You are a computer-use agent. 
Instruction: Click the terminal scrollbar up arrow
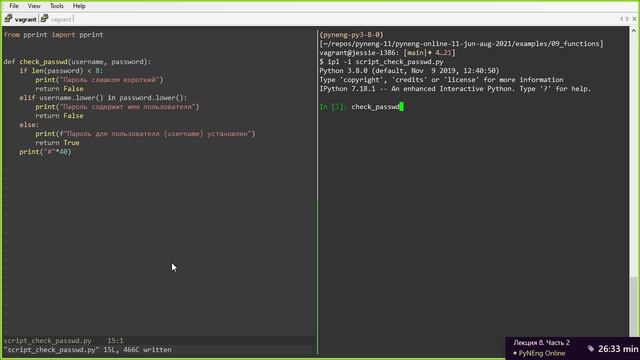point(633,31)
